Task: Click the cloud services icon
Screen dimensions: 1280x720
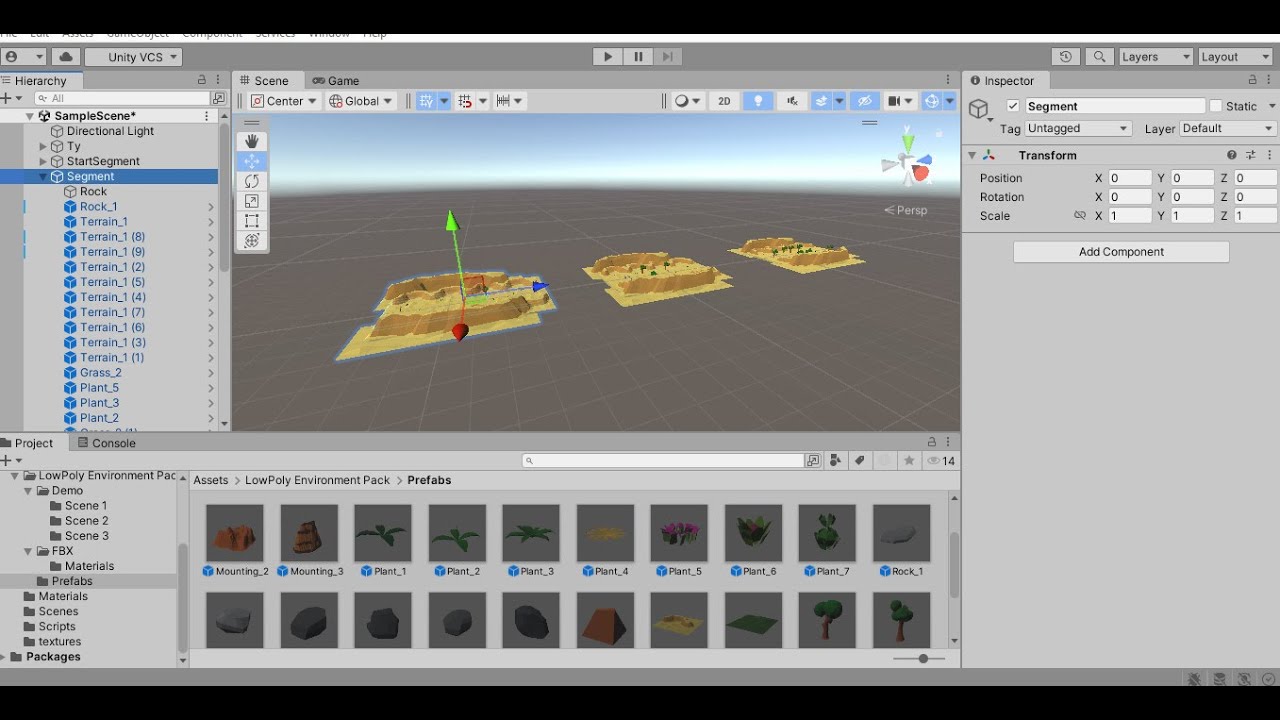Action: click(x=65, y=57)
